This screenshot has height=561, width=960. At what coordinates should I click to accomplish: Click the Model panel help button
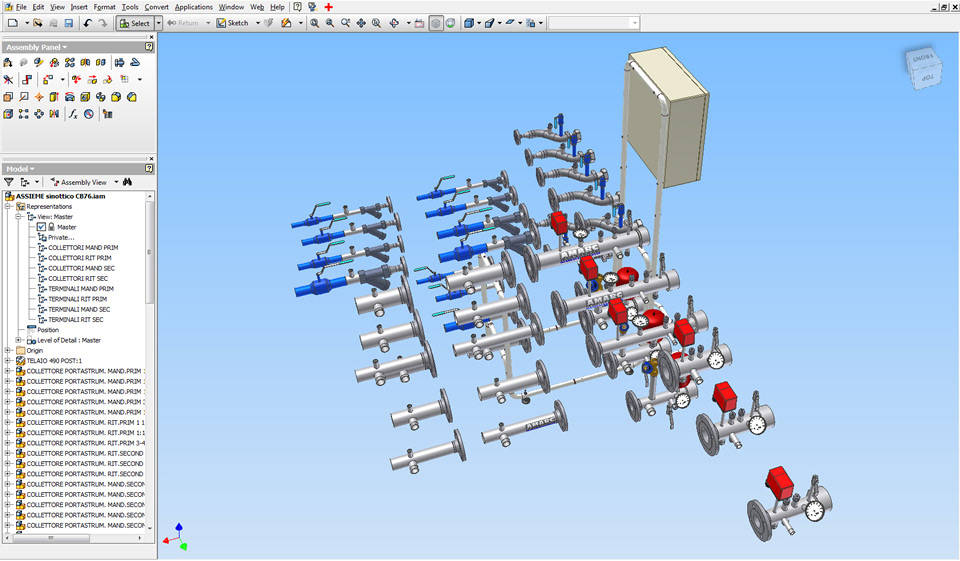(149, 168)
